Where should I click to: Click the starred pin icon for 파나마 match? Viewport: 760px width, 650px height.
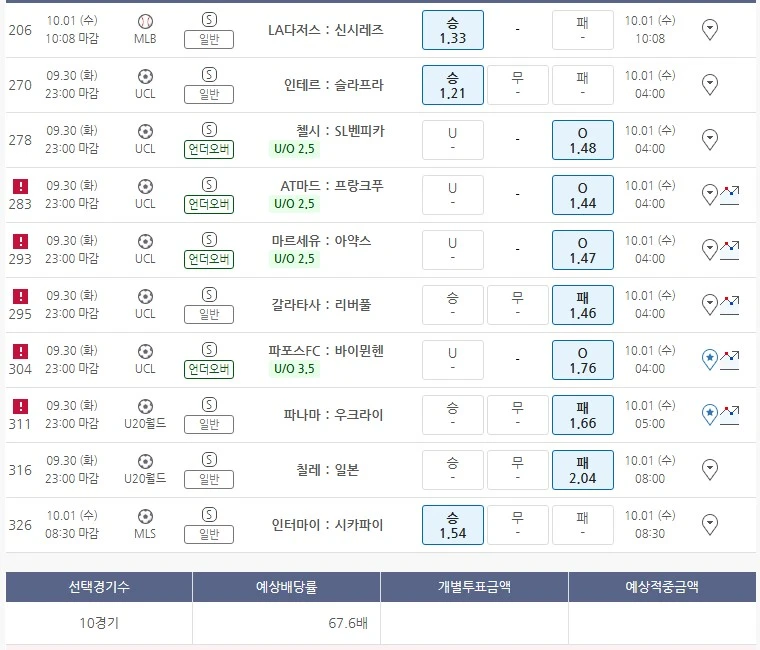[x=710, y=414]
